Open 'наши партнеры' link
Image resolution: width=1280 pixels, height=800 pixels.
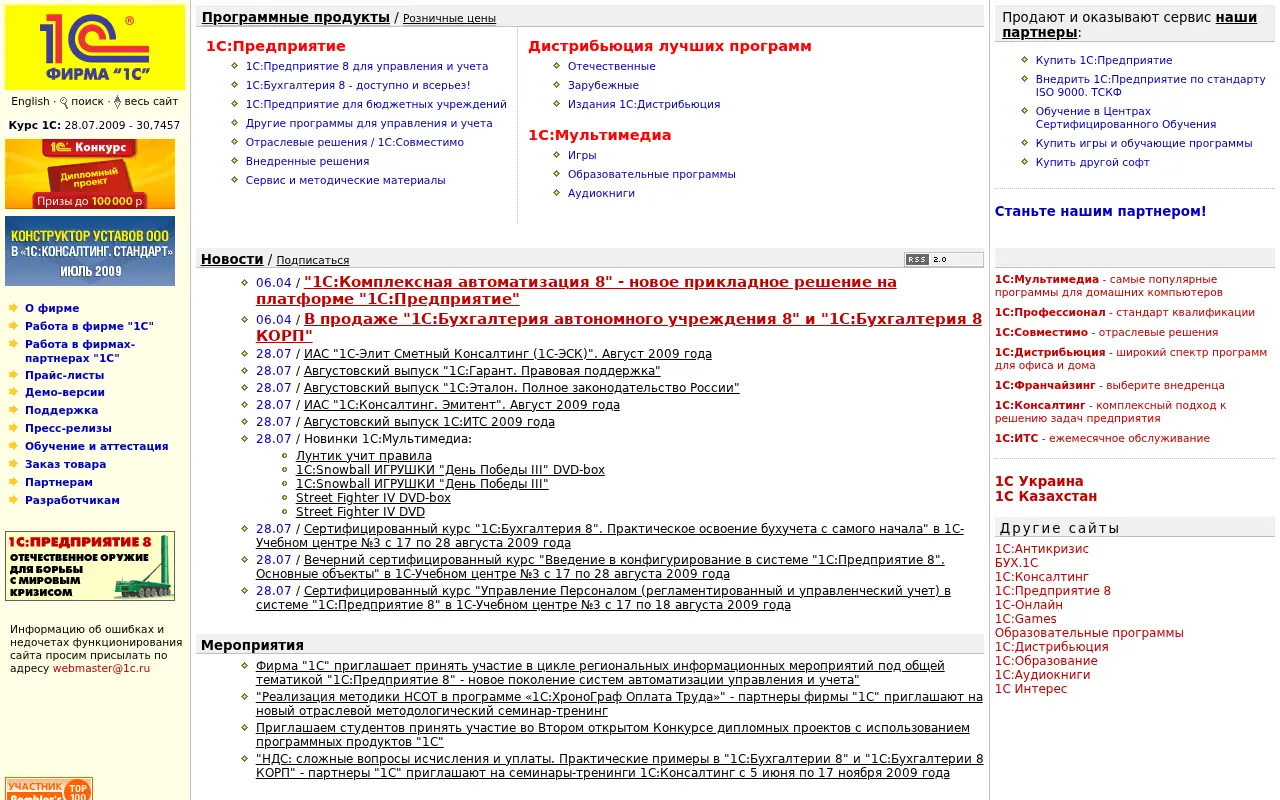pos(1130,25)
